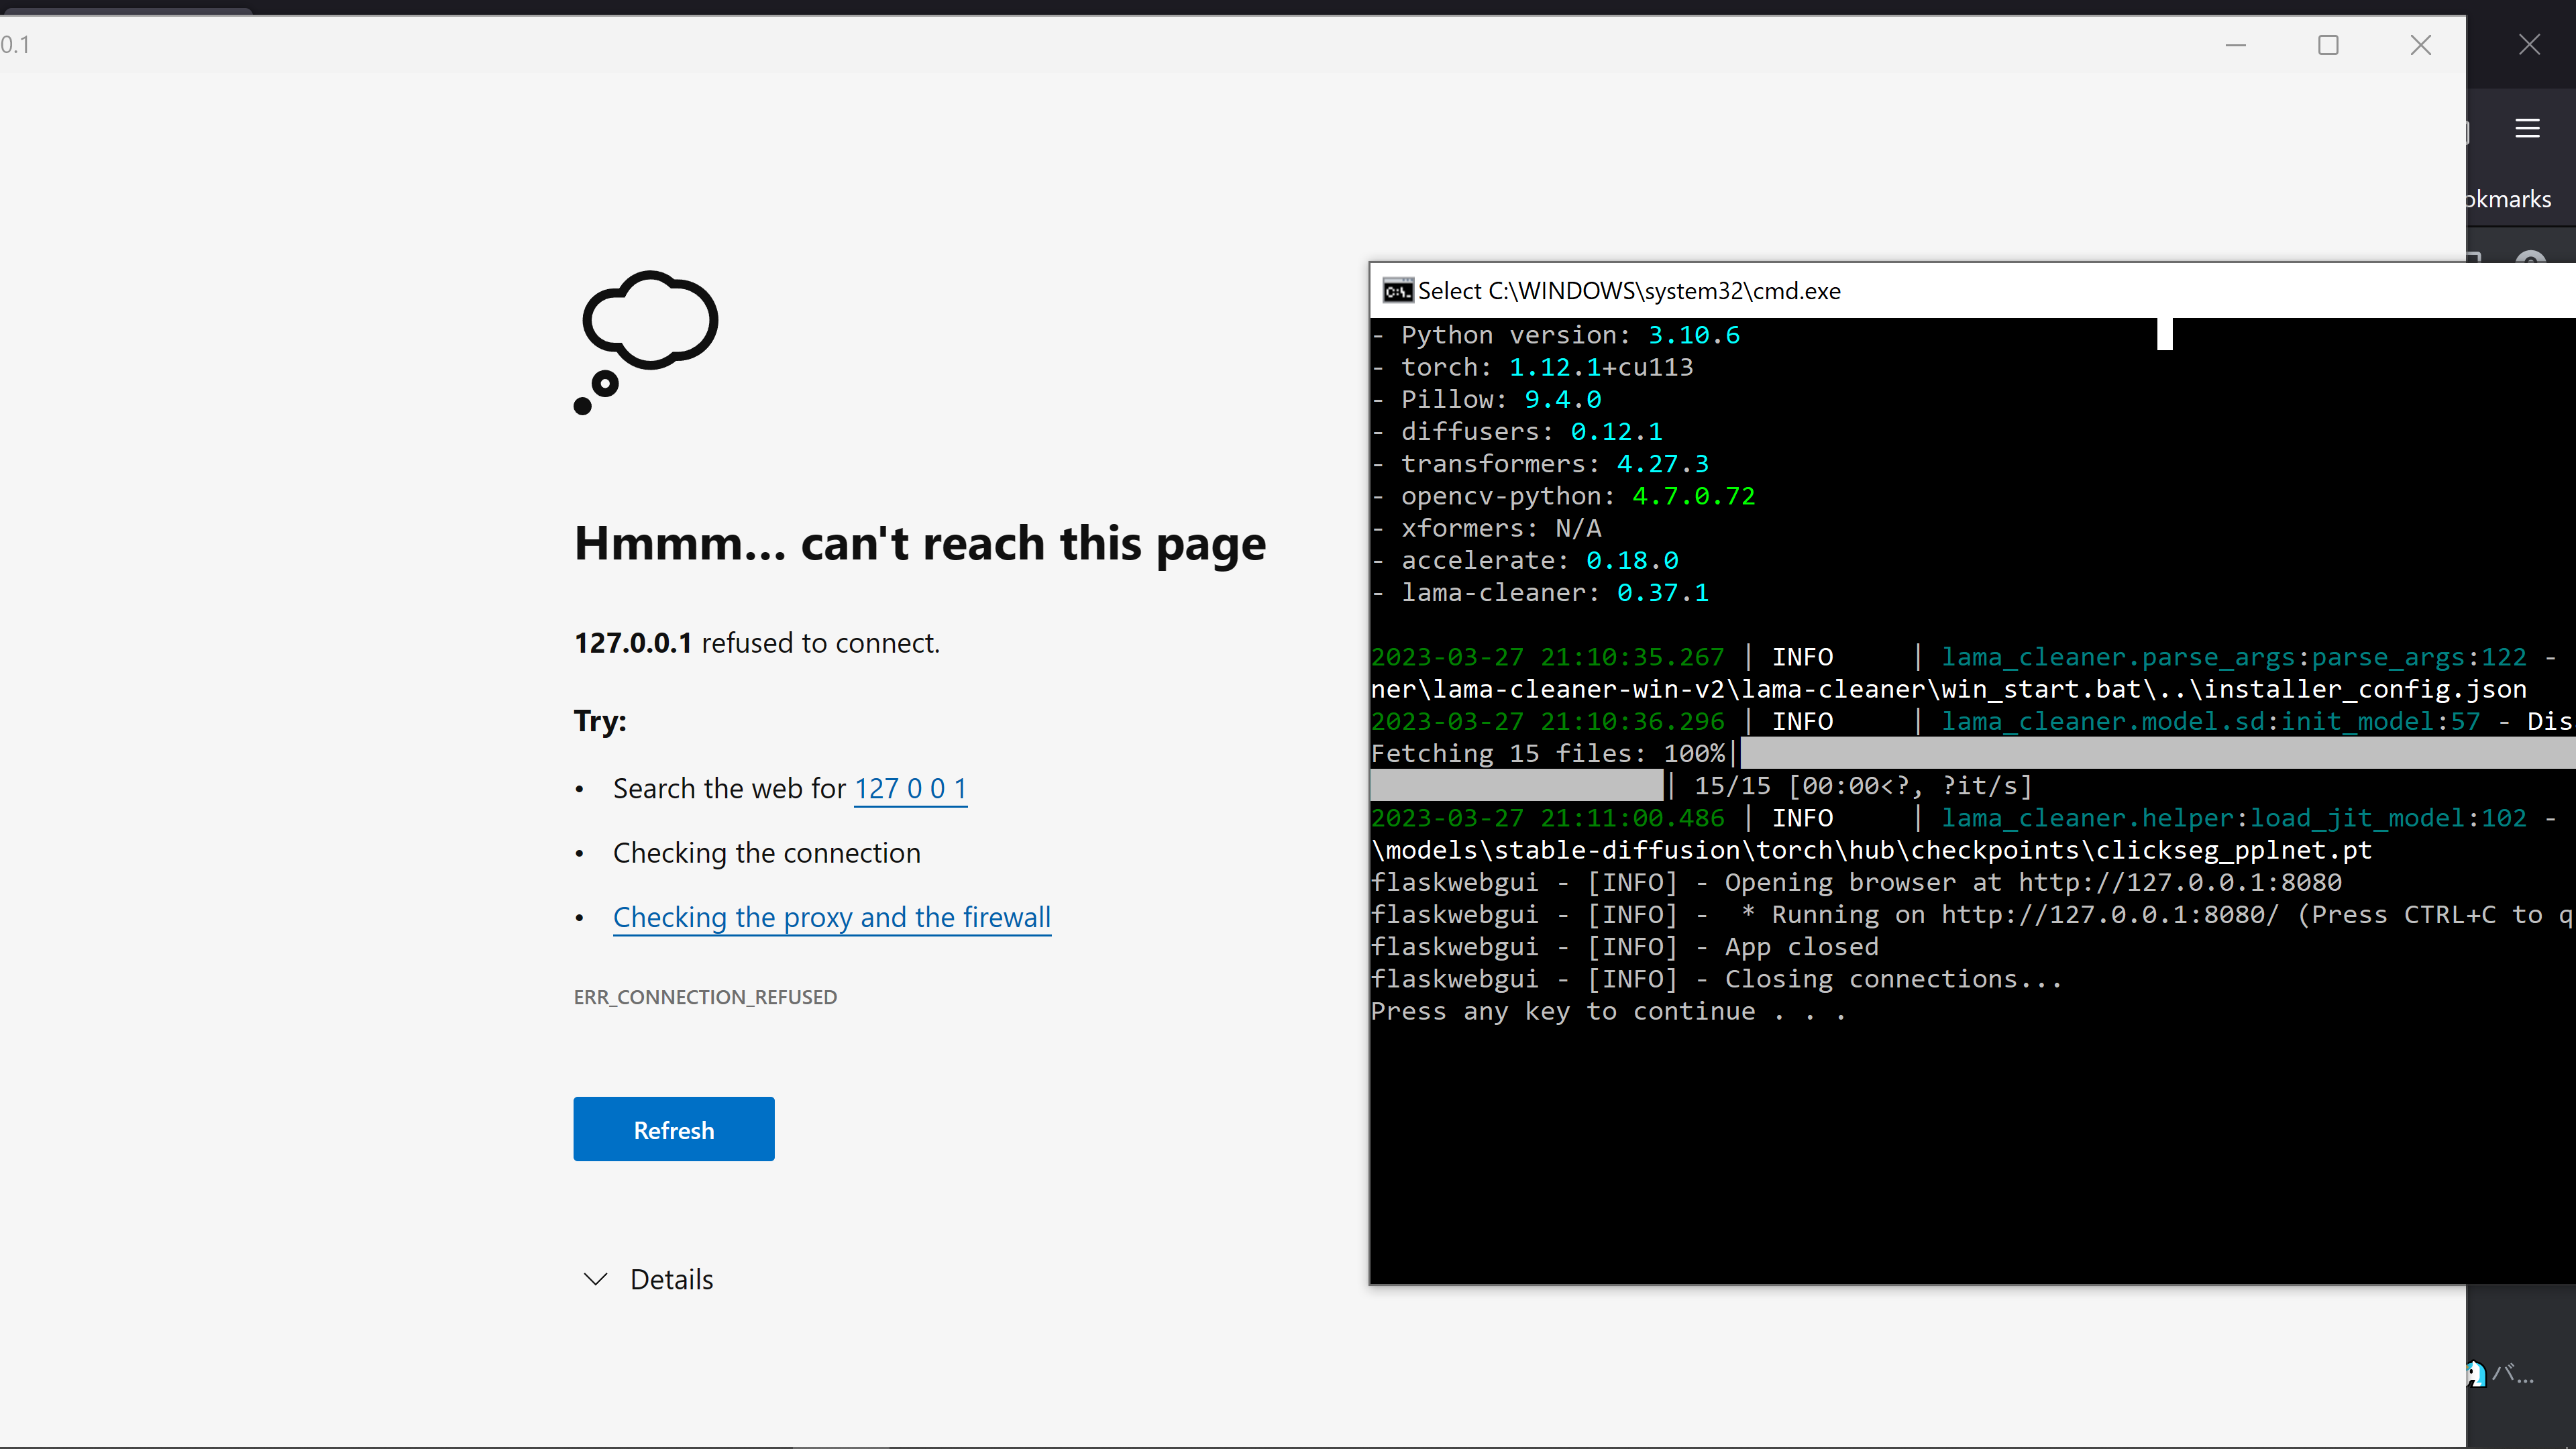The height and width of the screenshot is (1449, 2576).
Task: Click the cmd.exe window title text
Action: tap(1629, 291)
